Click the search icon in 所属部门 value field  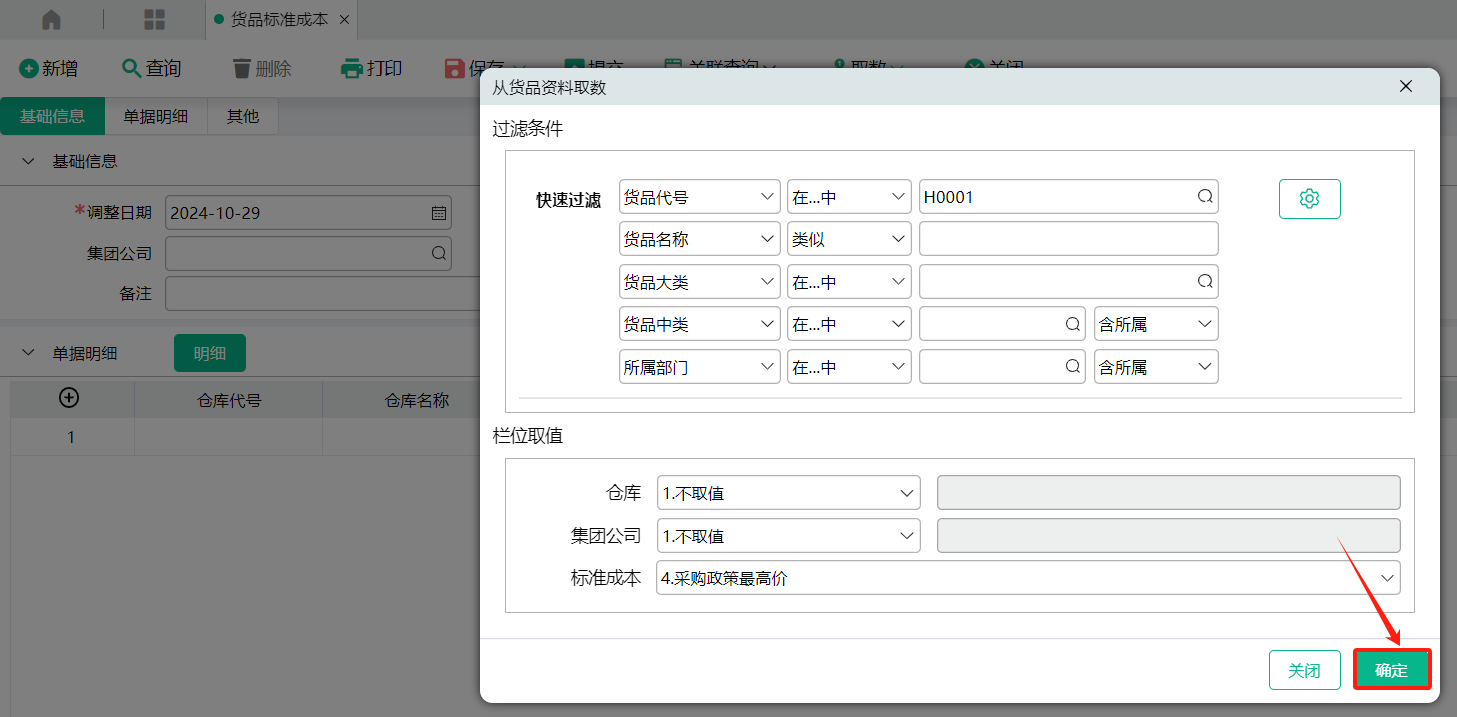(x=1073, y=367)
